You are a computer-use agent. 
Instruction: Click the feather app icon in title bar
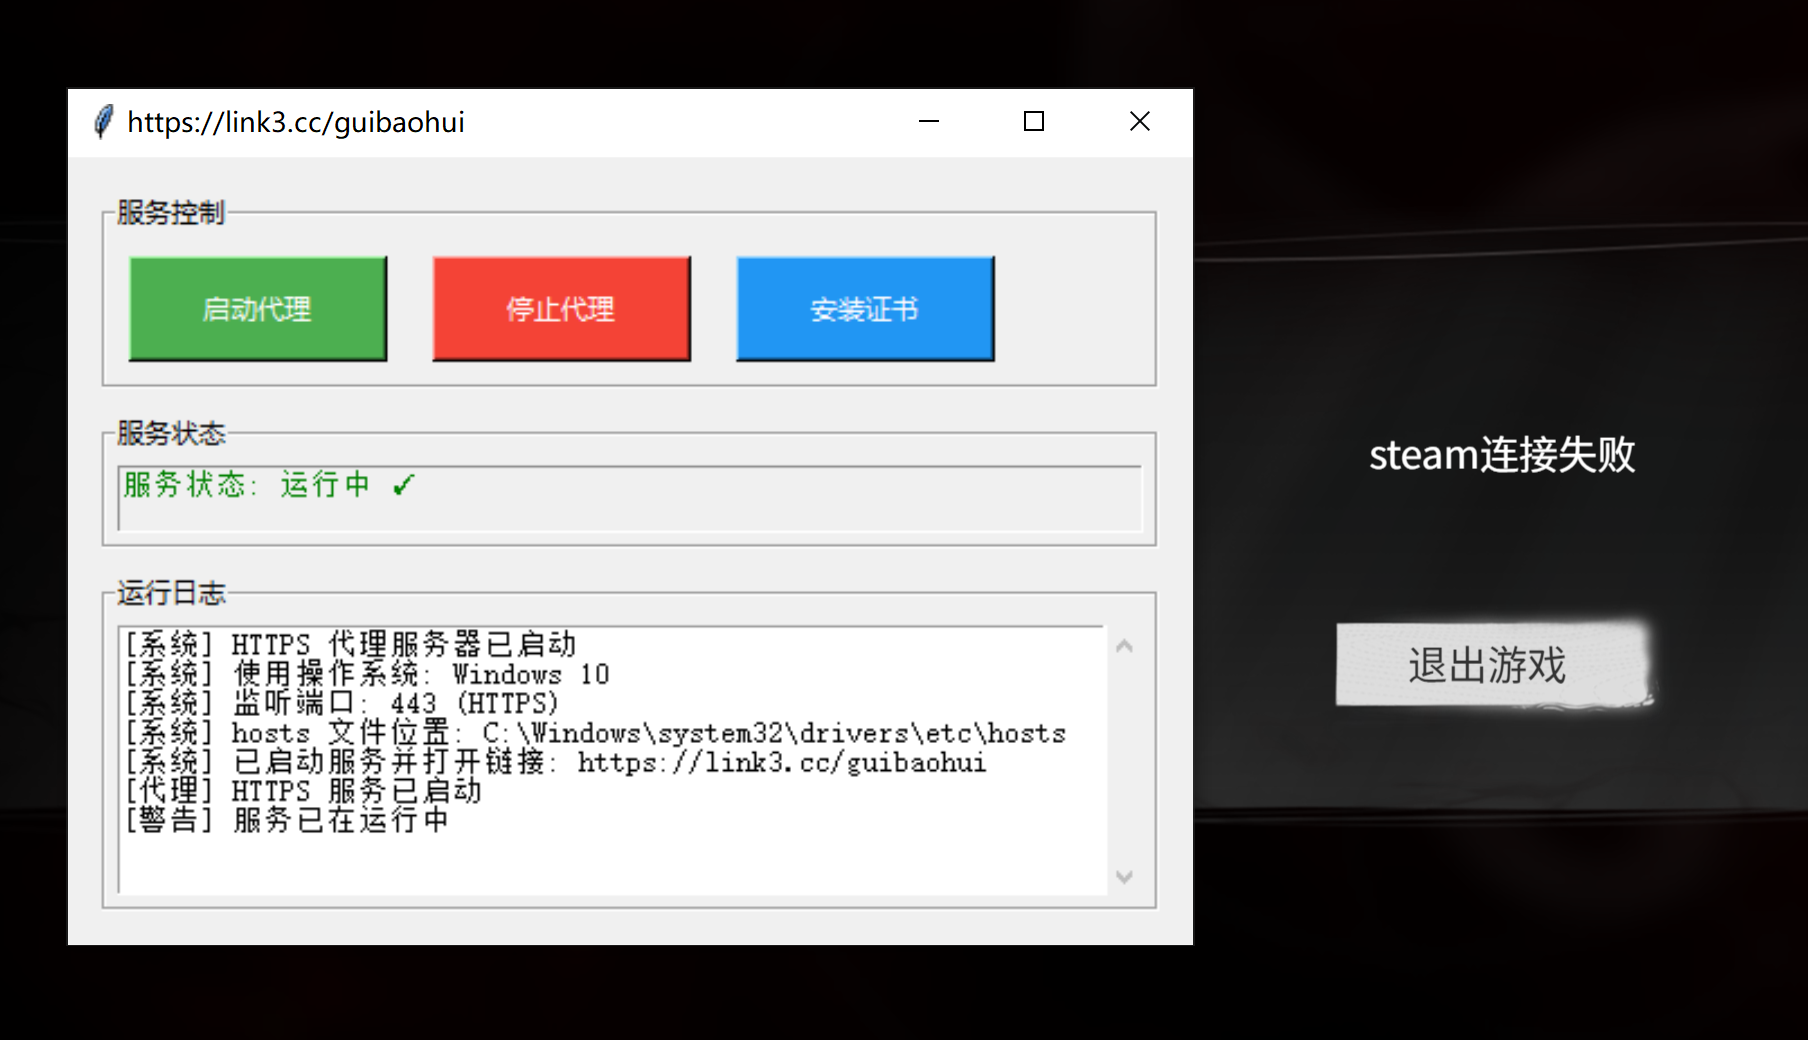(x=103, y=122)
